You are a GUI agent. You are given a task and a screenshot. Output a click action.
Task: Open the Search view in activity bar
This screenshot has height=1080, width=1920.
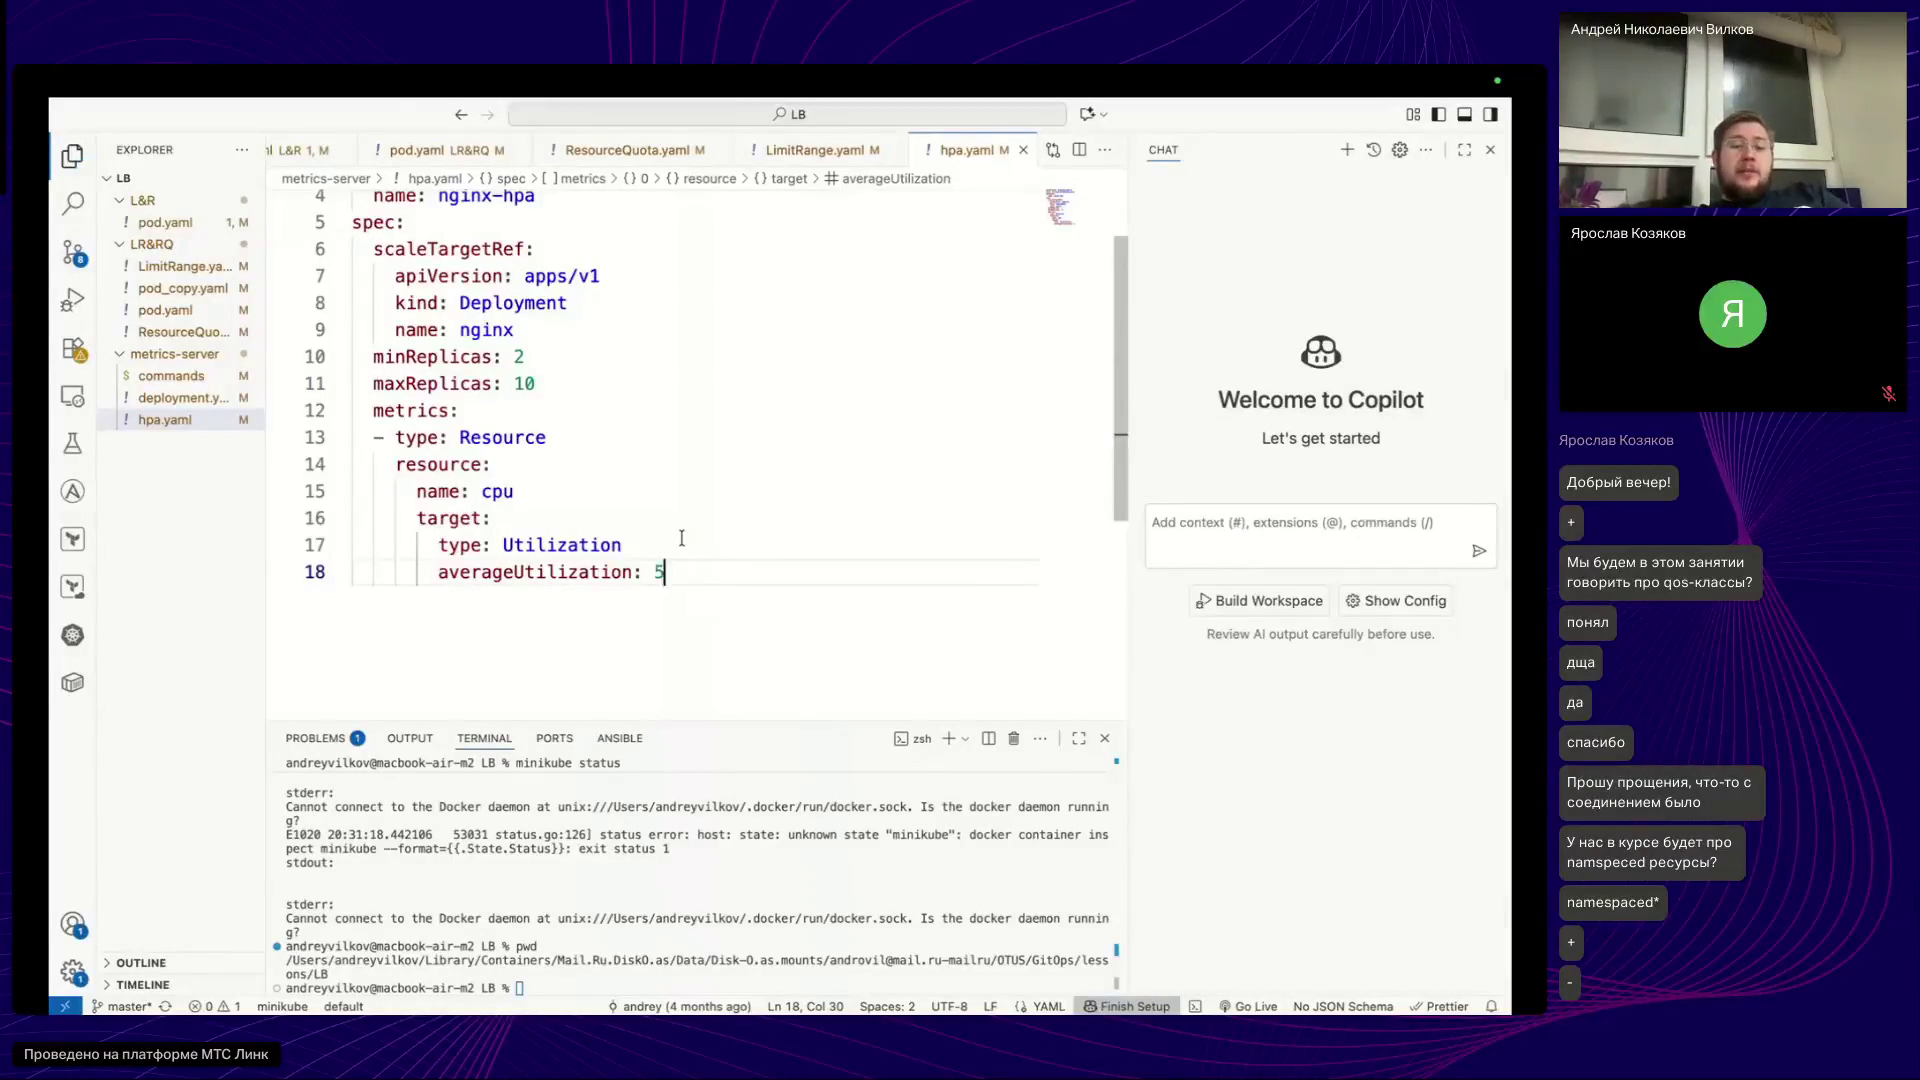point(72,204)
